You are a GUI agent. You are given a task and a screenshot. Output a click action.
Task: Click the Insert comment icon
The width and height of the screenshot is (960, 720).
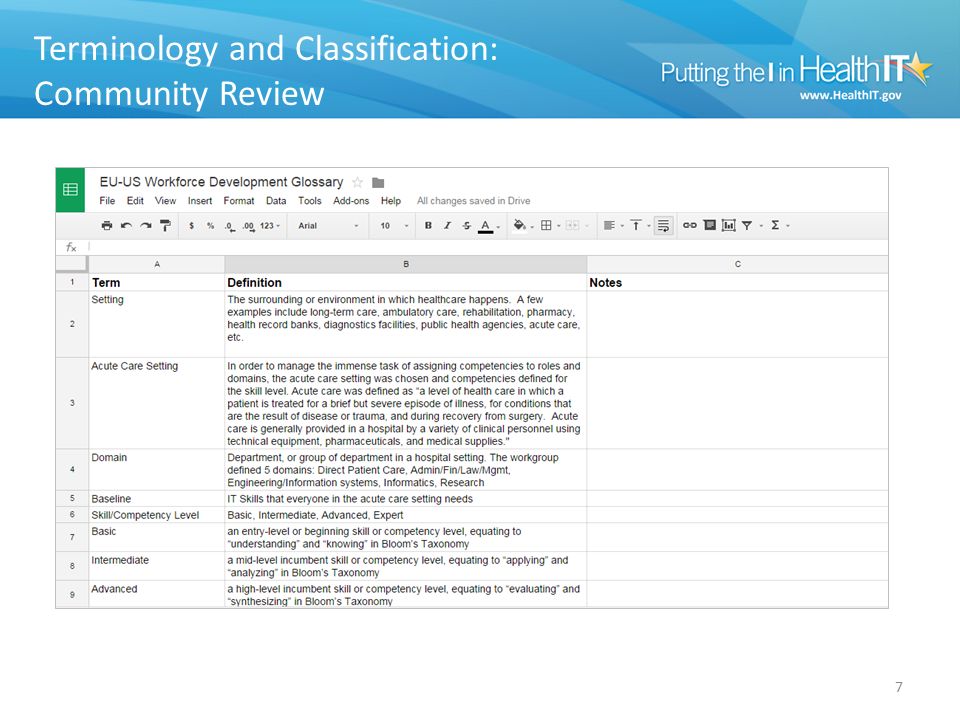[710, 225]
